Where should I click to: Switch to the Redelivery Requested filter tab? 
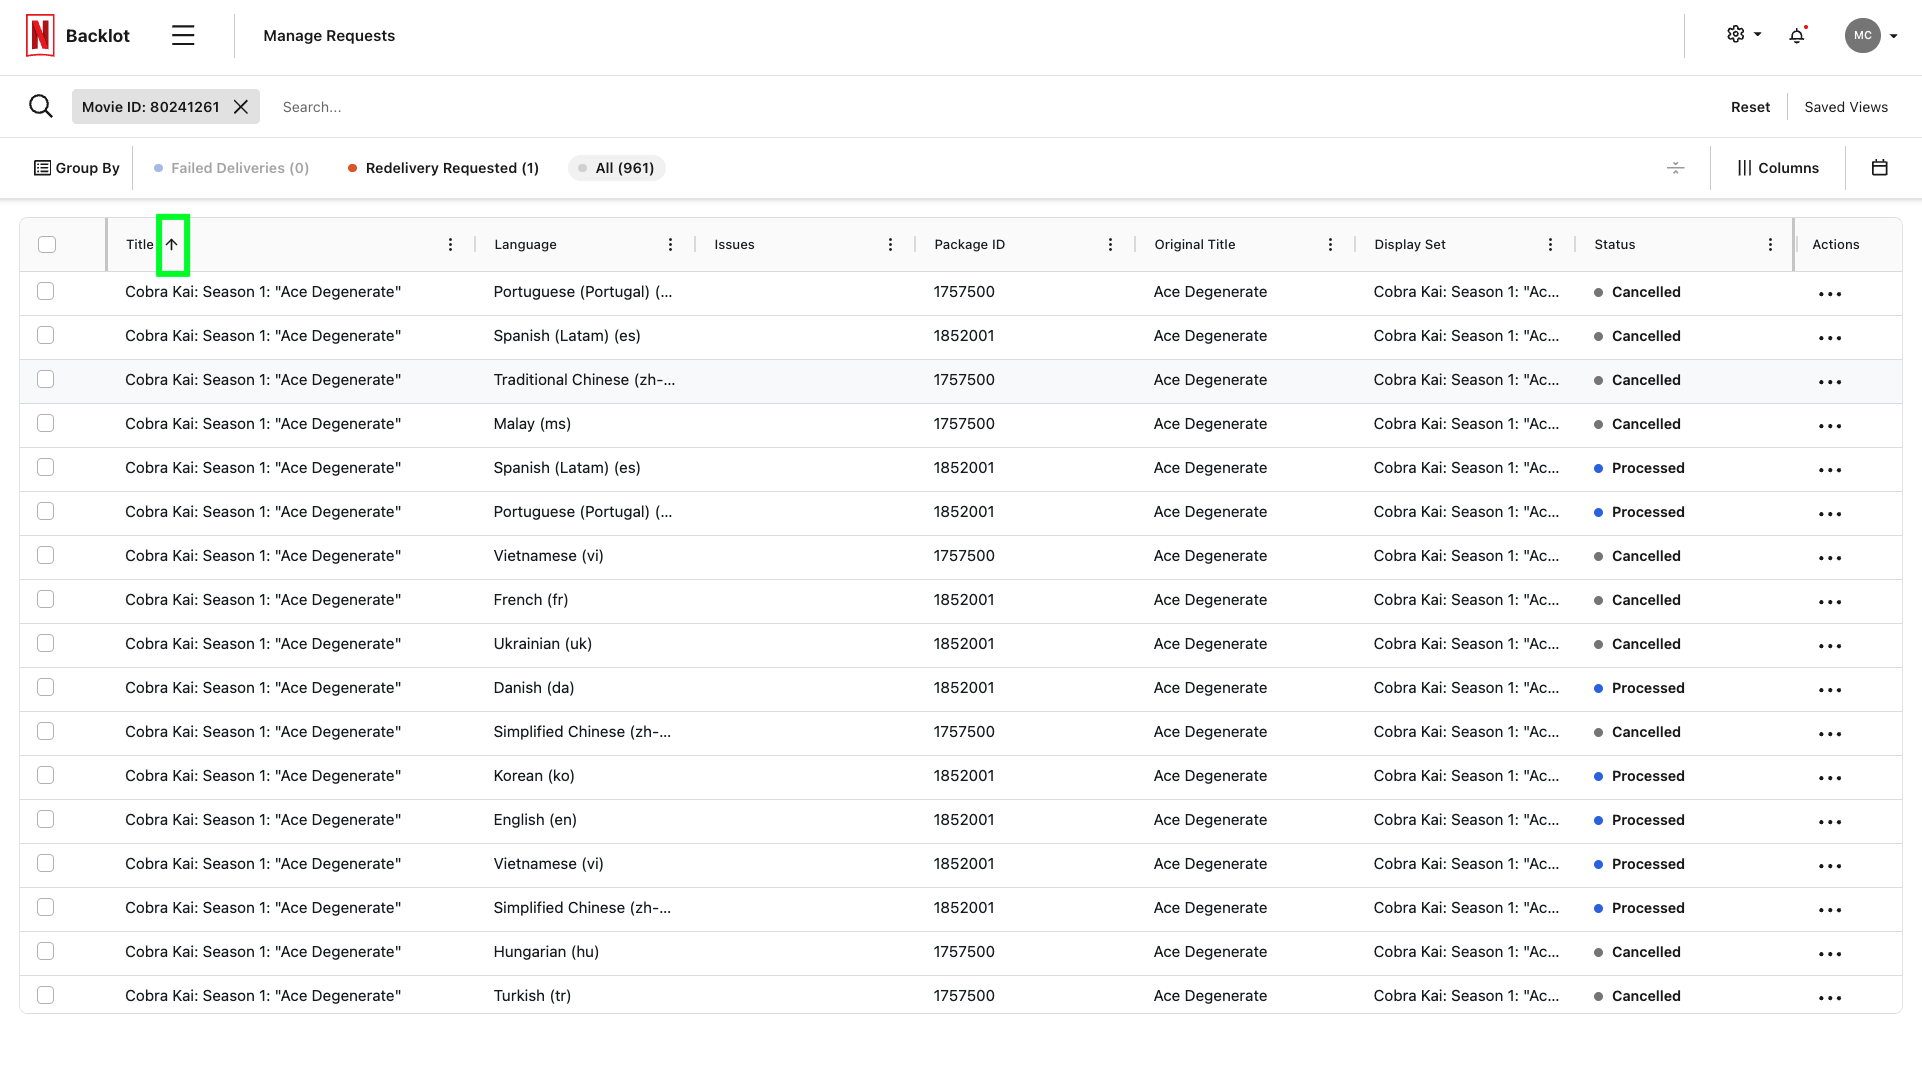point(443,167)
